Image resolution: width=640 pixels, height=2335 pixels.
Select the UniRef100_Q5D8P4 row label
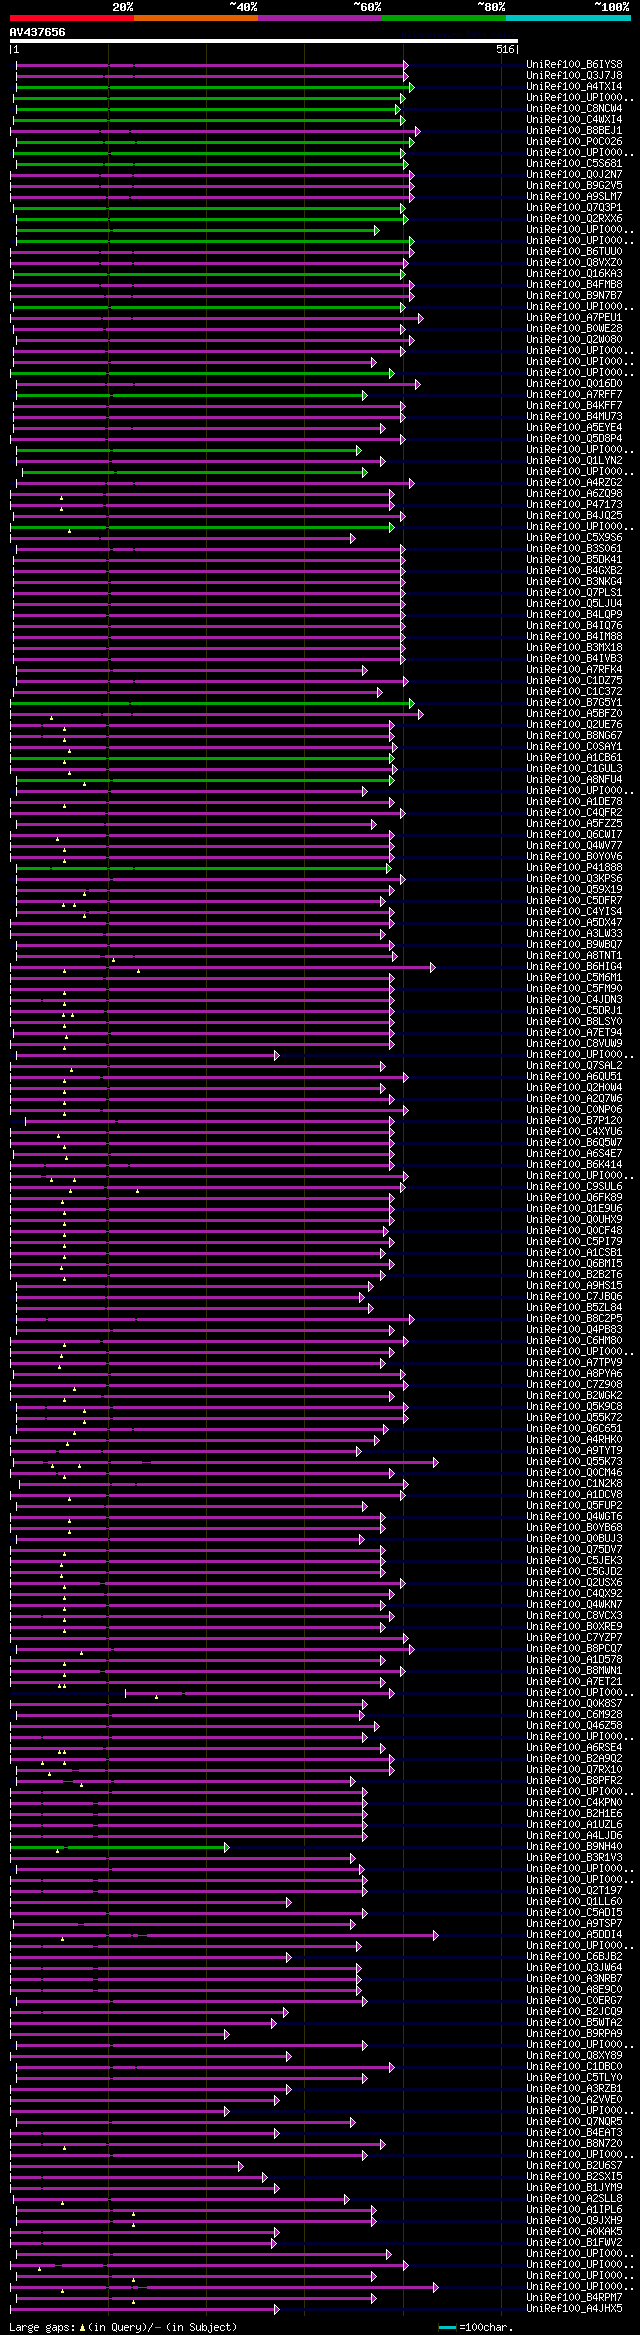click(574, 438)
